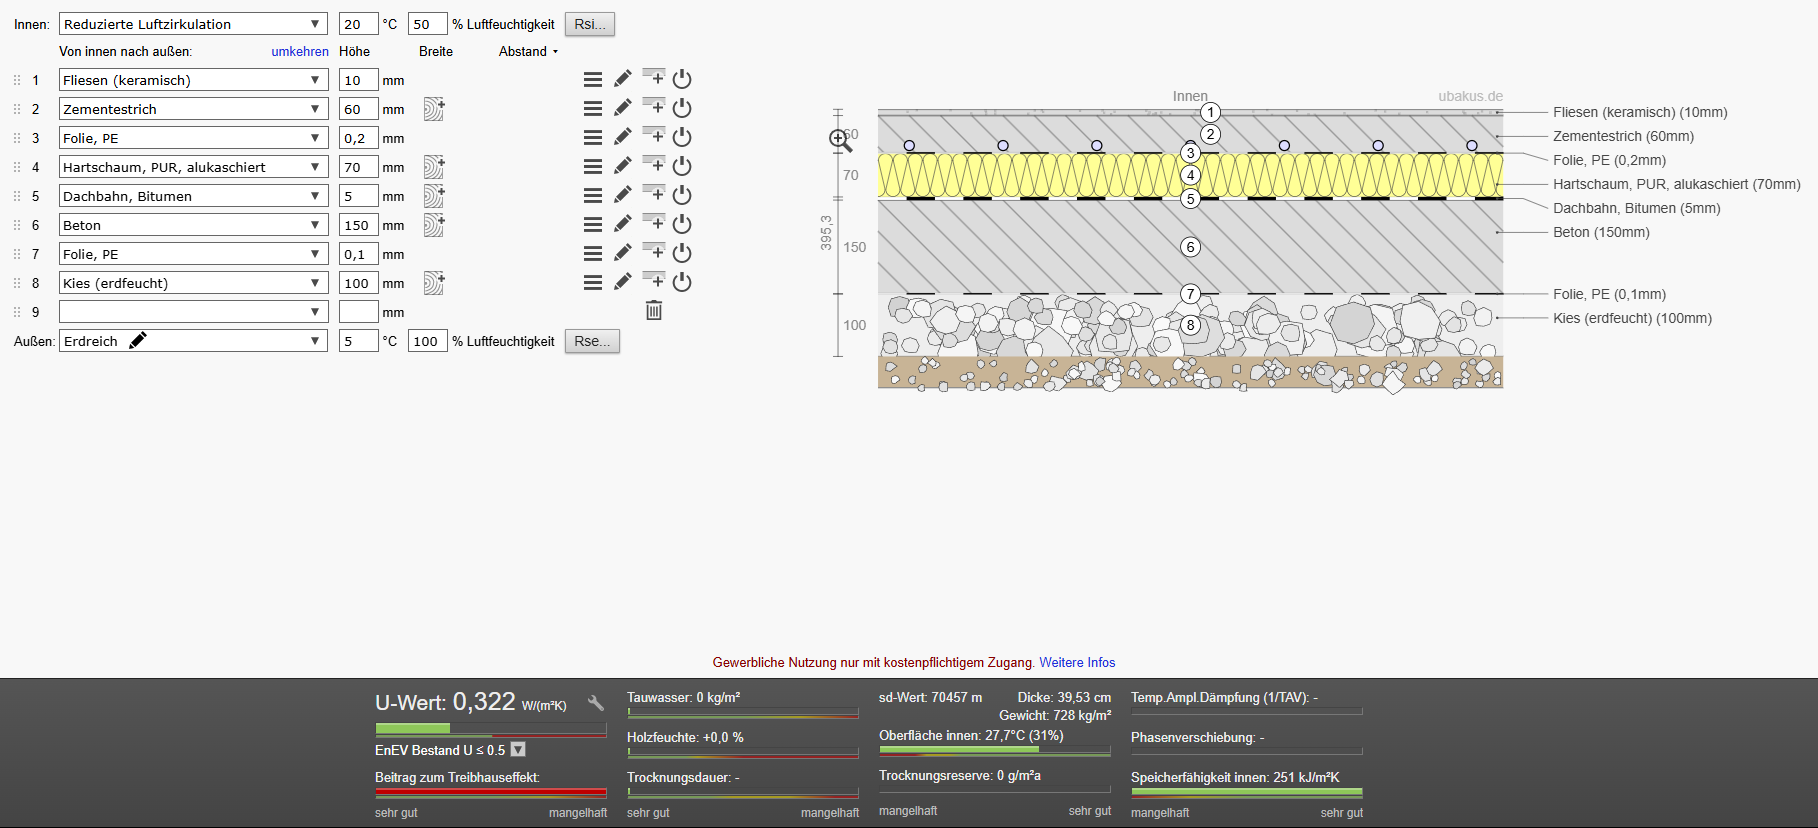Open the EnEV Bestand requirement dropdown
The height and width of the screenshot is (828, 1818).
(518, 750)
